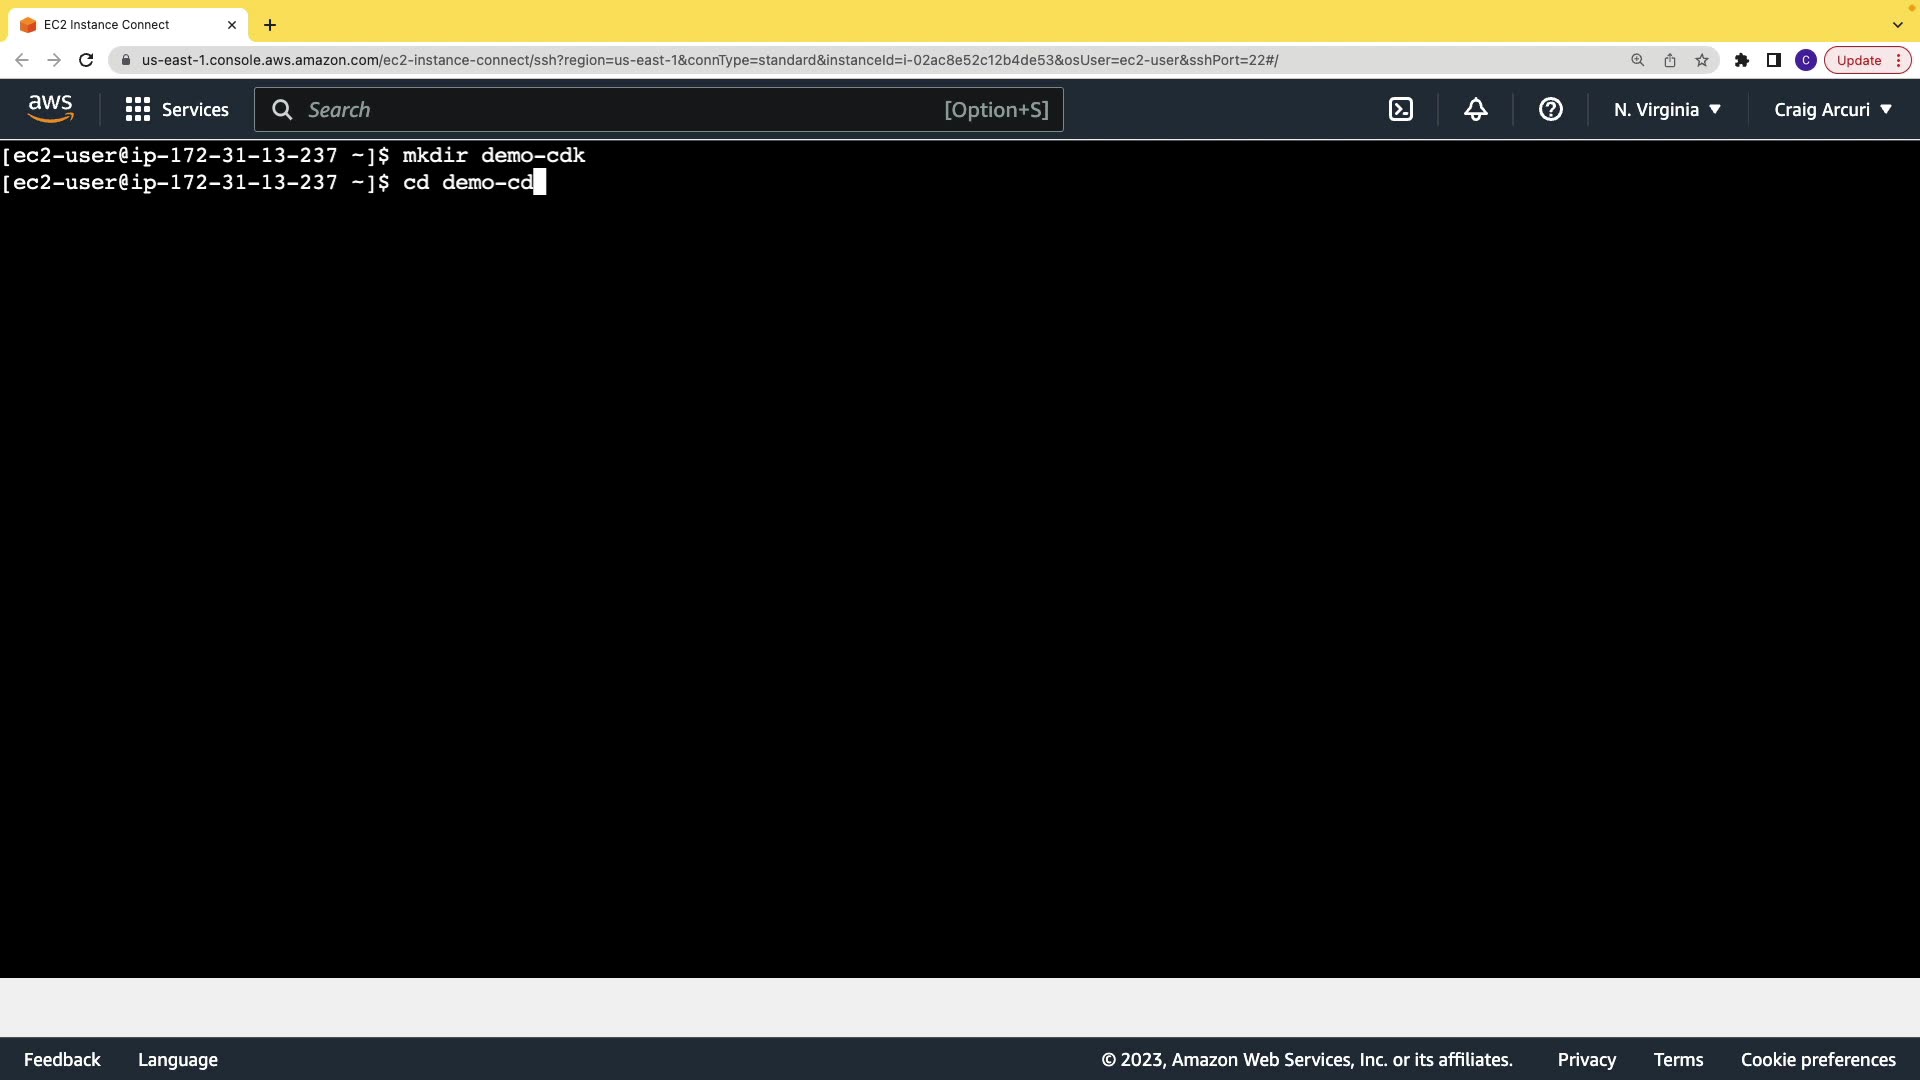1920x1080 pixels.
Task: Expand the Craig Arcuri account menu
Action: point(1833,110)
